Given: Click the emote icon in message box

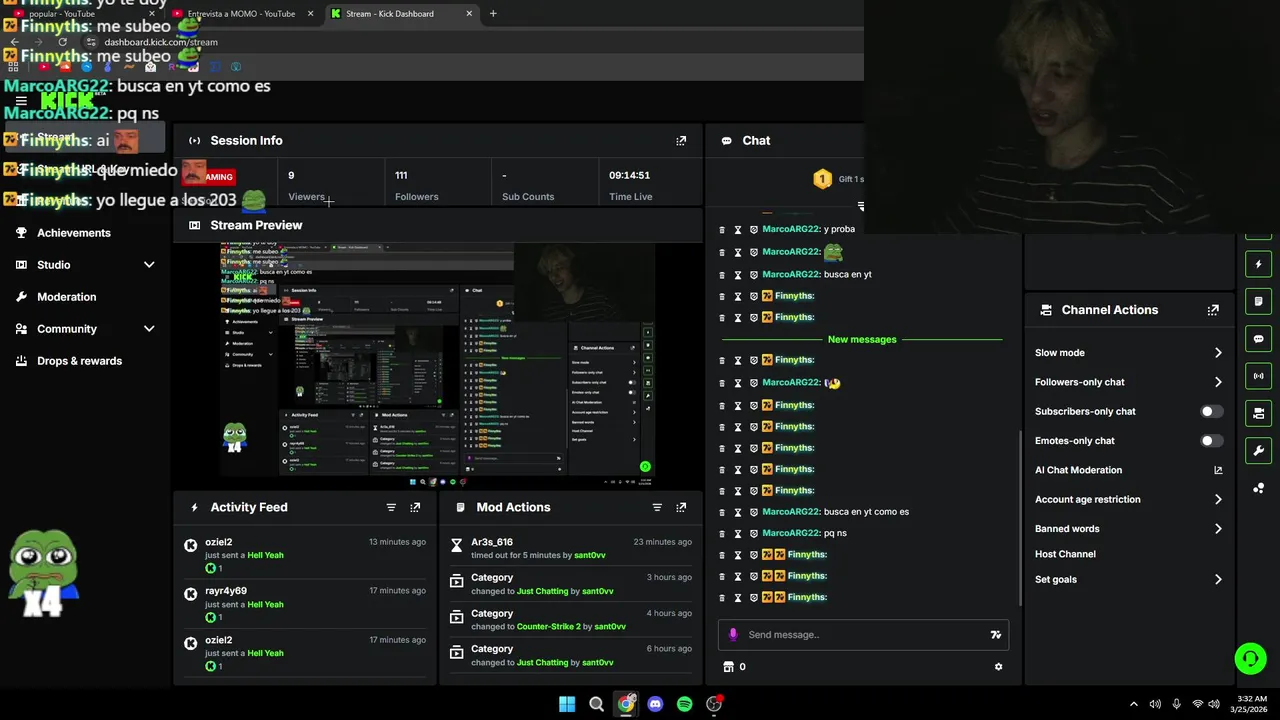Looking at the screenshot, I should pyautogui.click(x=995, y=635).
